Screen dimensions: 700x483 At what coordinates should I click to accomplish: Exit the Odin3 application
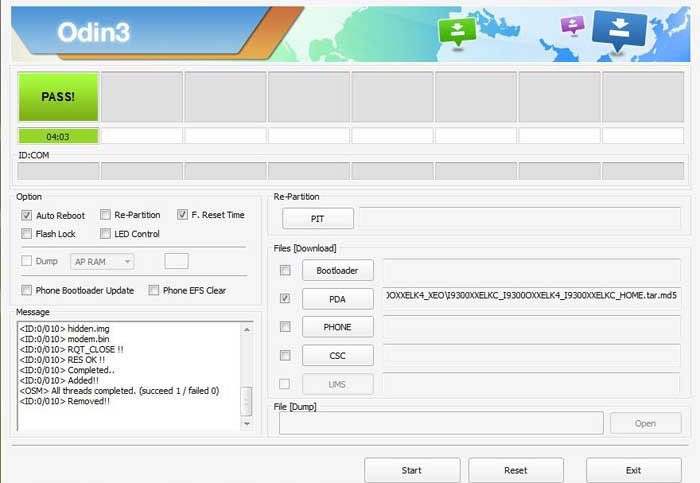tap(633, 470)
